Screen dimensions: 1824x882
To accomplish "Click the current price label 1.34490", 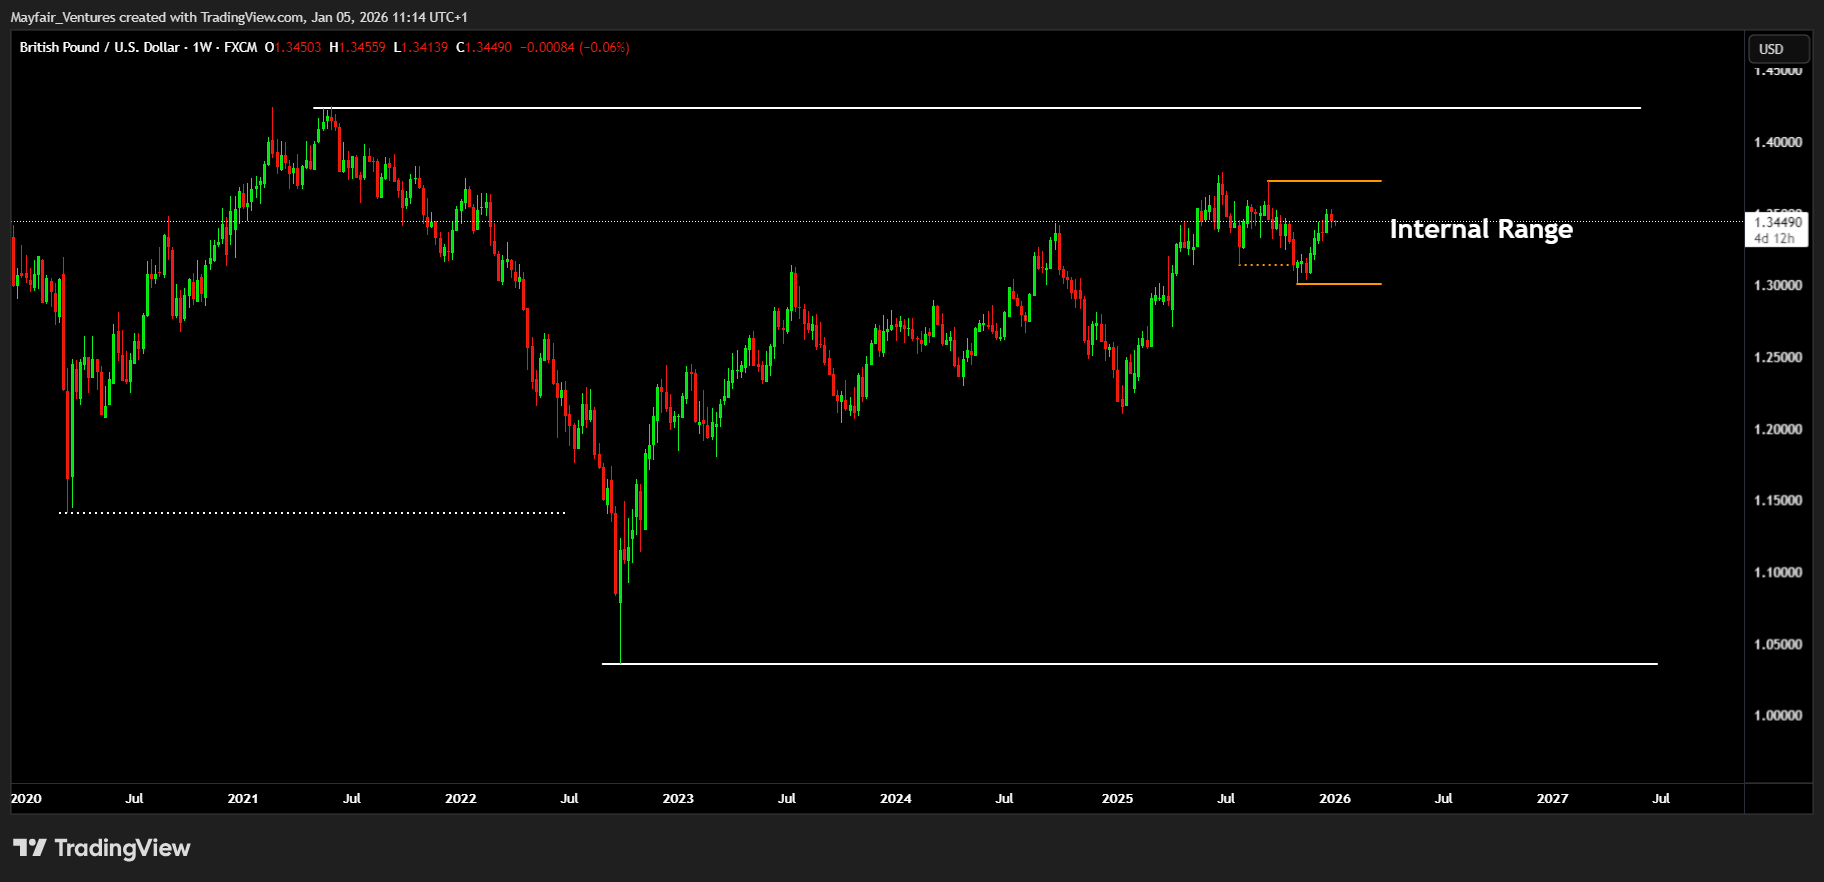I will coord(1778,222).
